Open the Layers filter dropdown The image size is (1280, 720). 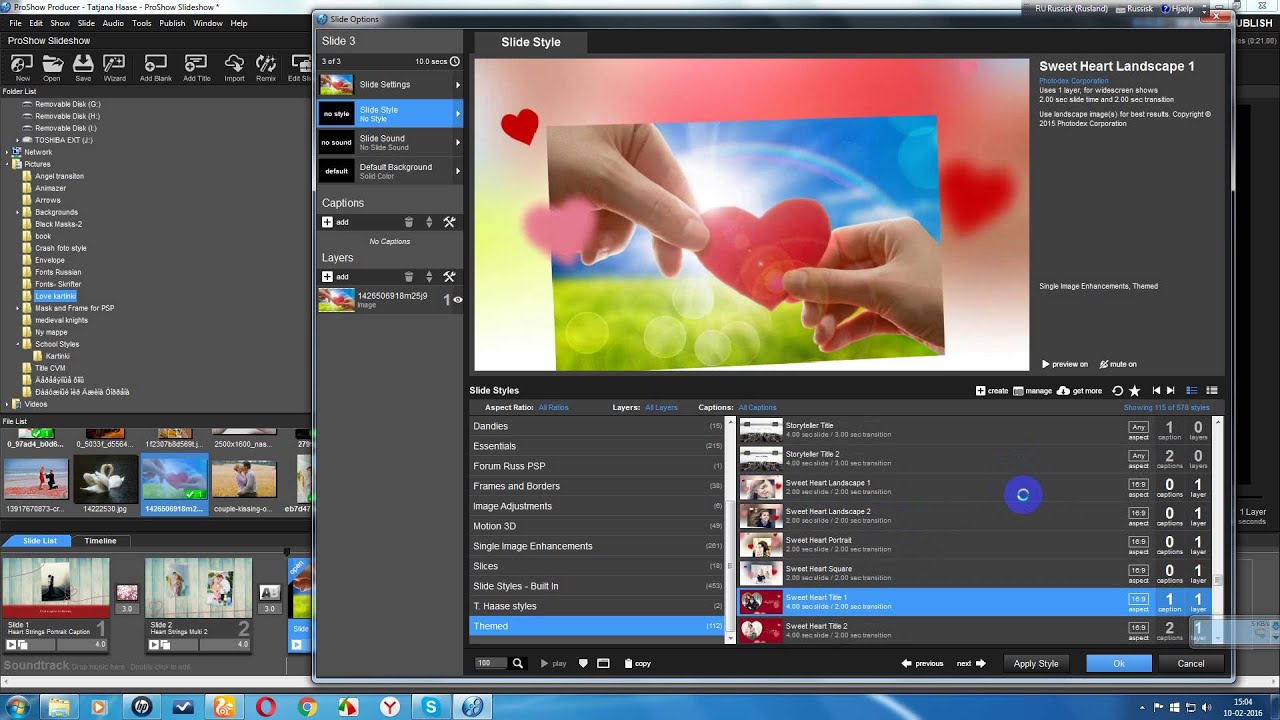click(x=661, y=408)
